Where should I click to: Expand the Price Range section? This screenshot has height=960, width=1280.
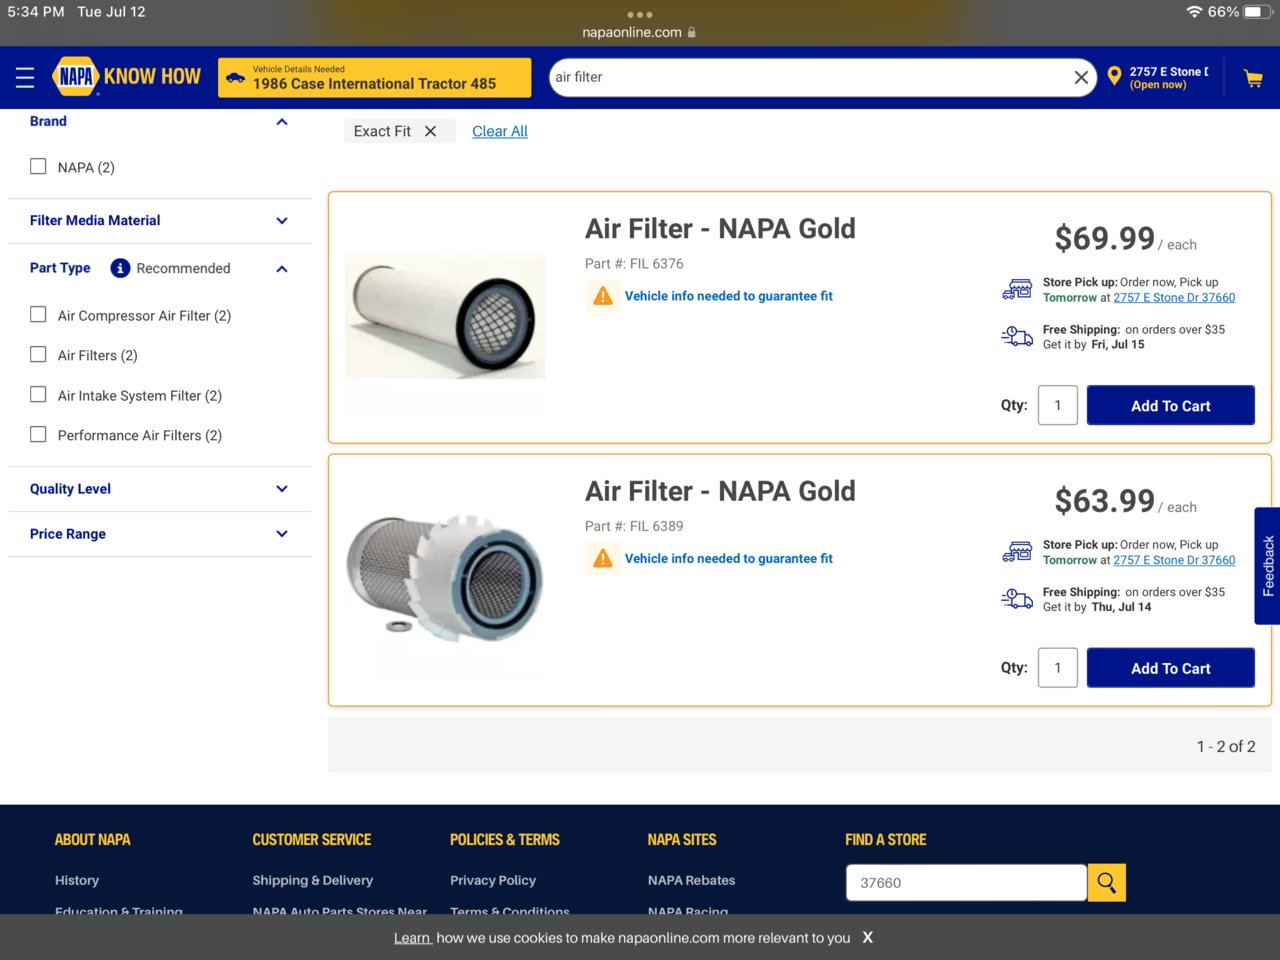click(x=282, y=534)
